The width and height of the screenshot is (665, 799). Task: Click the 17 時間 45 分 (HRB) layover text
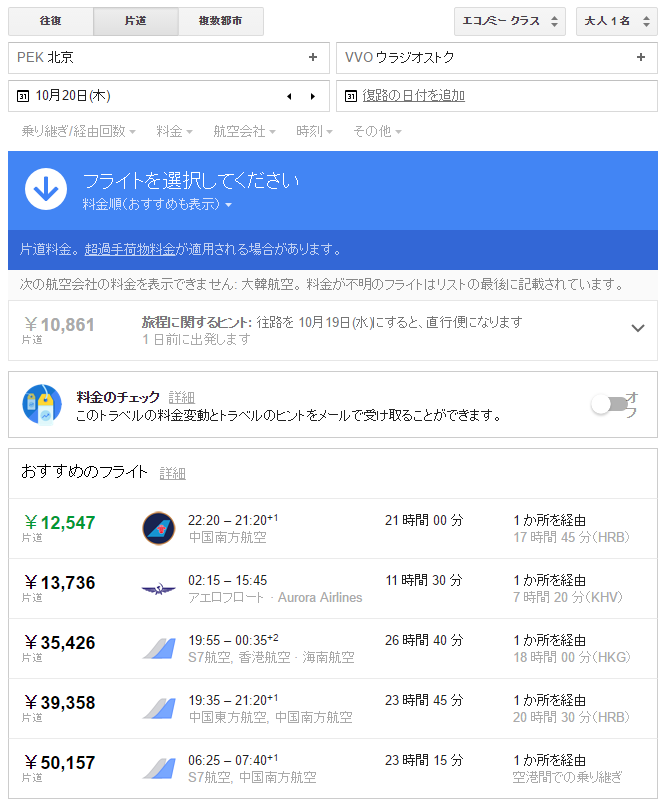pyautogui.click(x=571, y=537)
